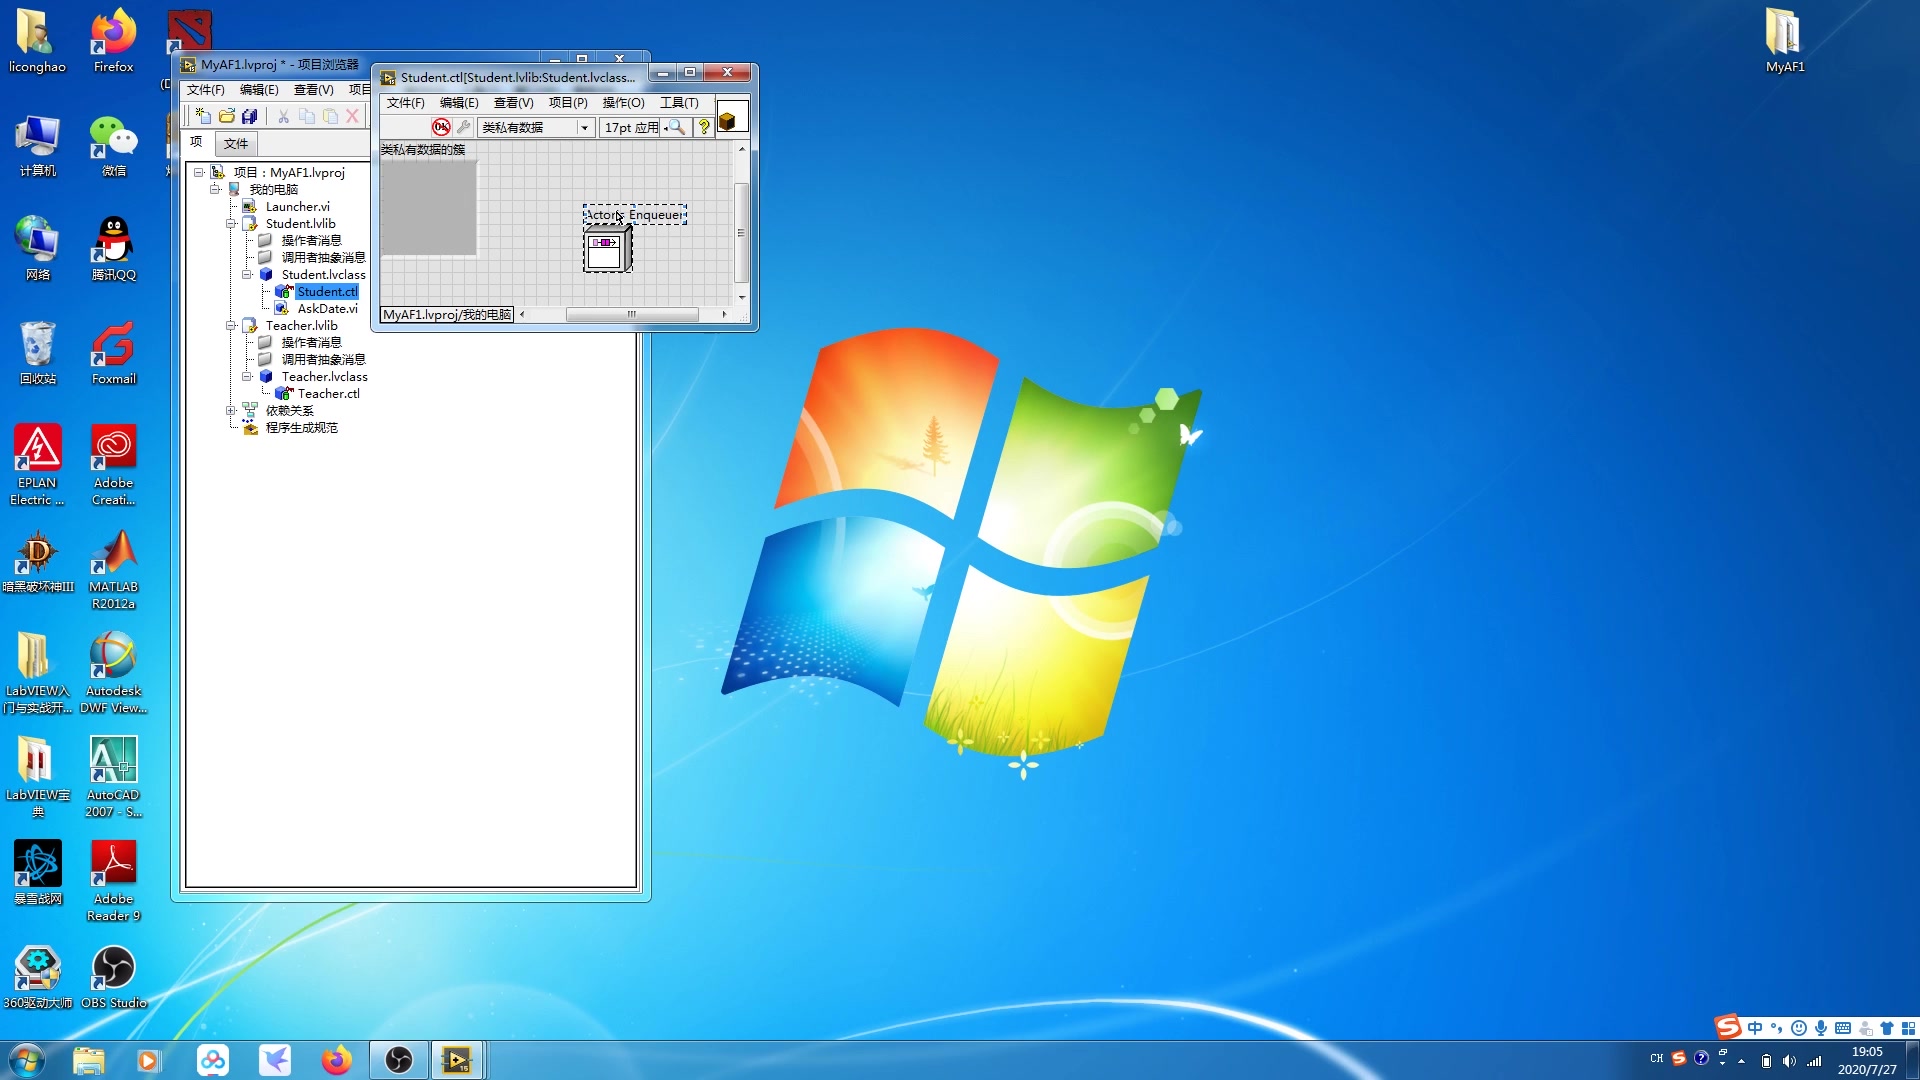Open the 微信 WeChat desktop shortcut
The height and width of the screenshot is (1080, 1920).
click(113, 145)
